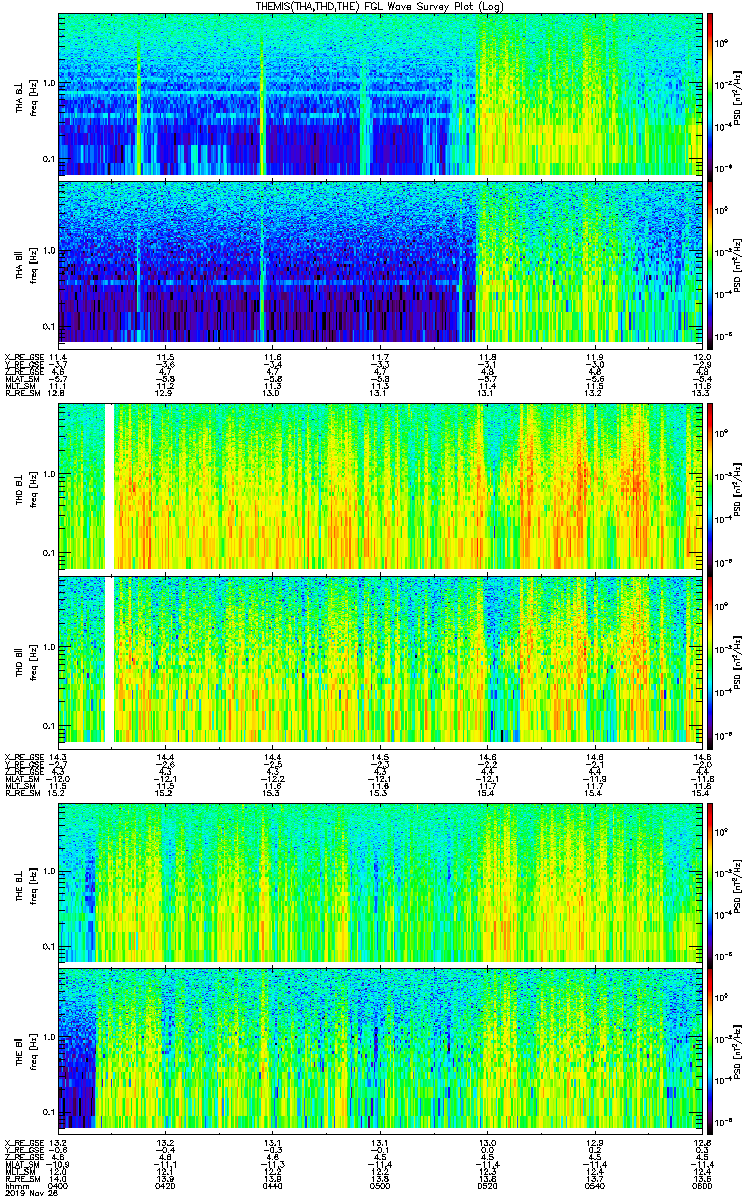Click the THE BII spectrogram panel
This screenshot has height=1200, width=750.
tap(380, 1052)
